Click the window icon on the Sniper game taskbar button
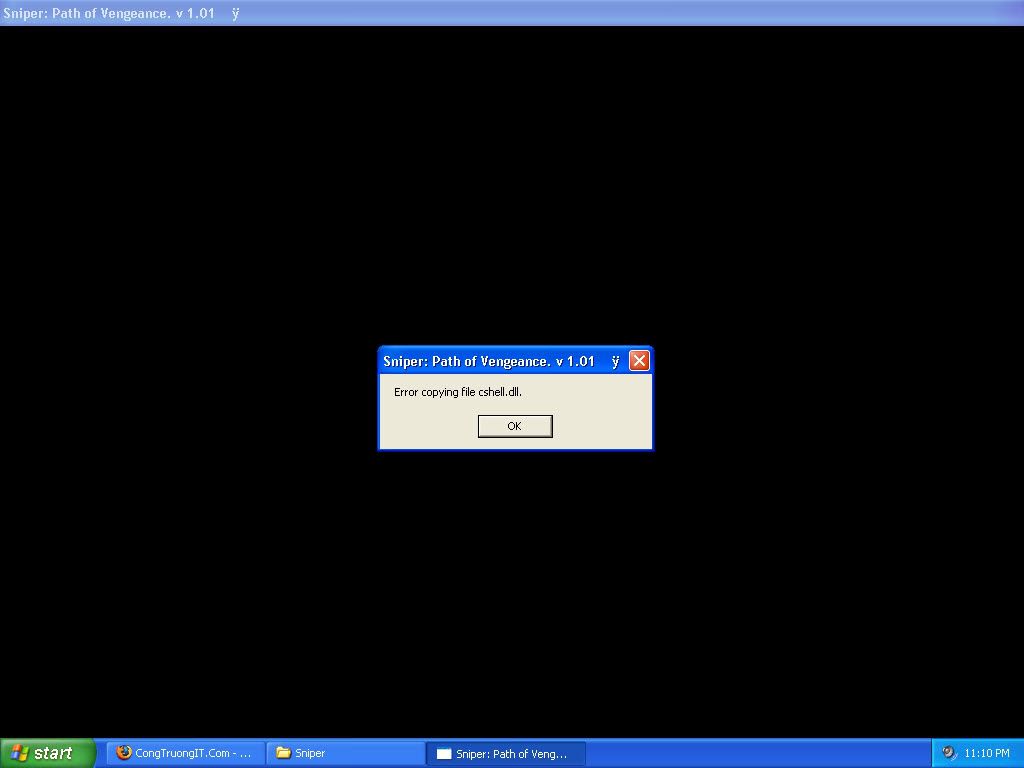 click(444, 754)
